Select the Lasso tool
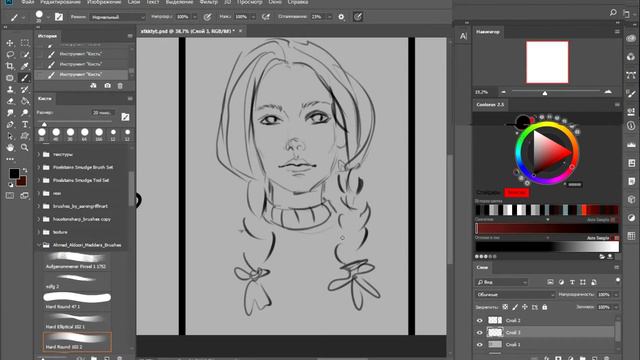 tap(10, 54)
